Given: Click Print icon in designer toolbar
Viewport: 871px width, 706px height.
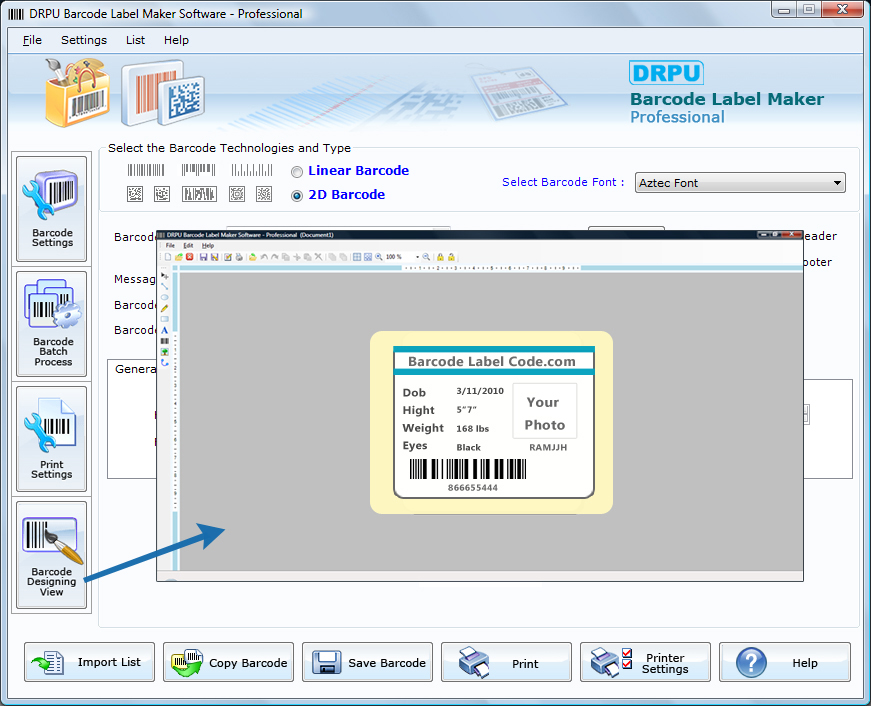Looking at the screenshot, I should pyautogui.click(x=239, y=257).
